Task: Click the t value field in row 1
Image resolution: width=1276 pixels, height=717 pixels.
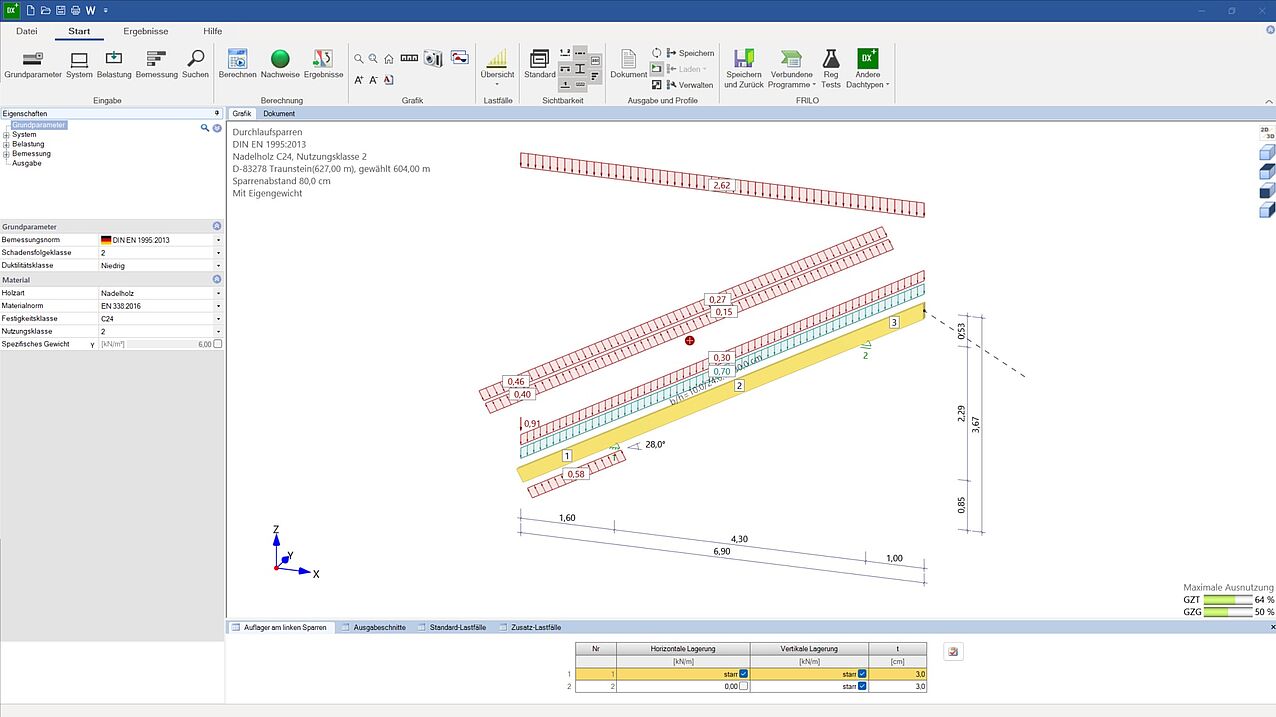Action: (x=898, y=674)
